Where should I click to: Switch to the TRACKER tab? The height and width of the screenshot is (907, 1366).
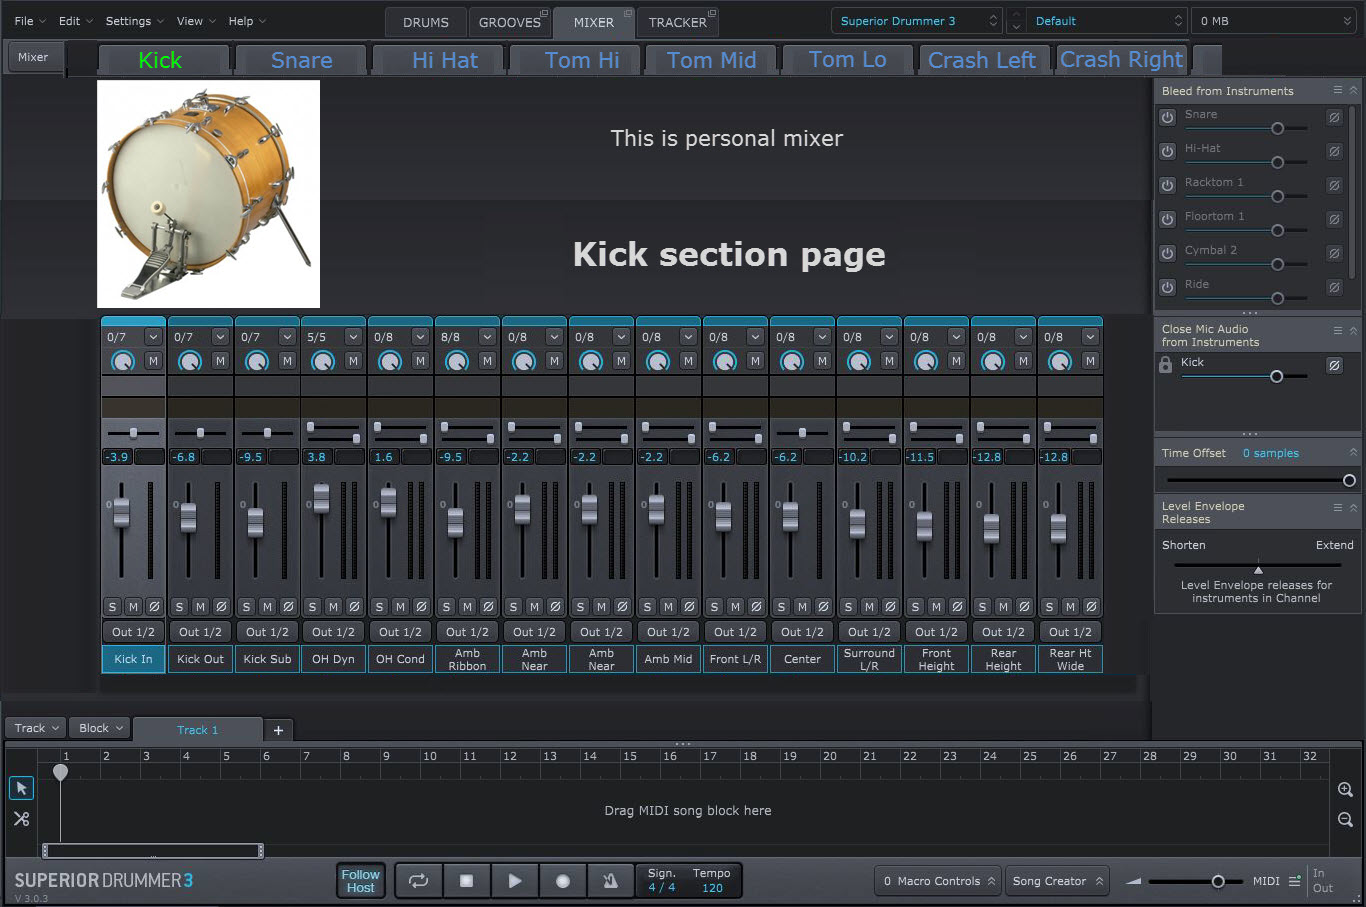677,22
